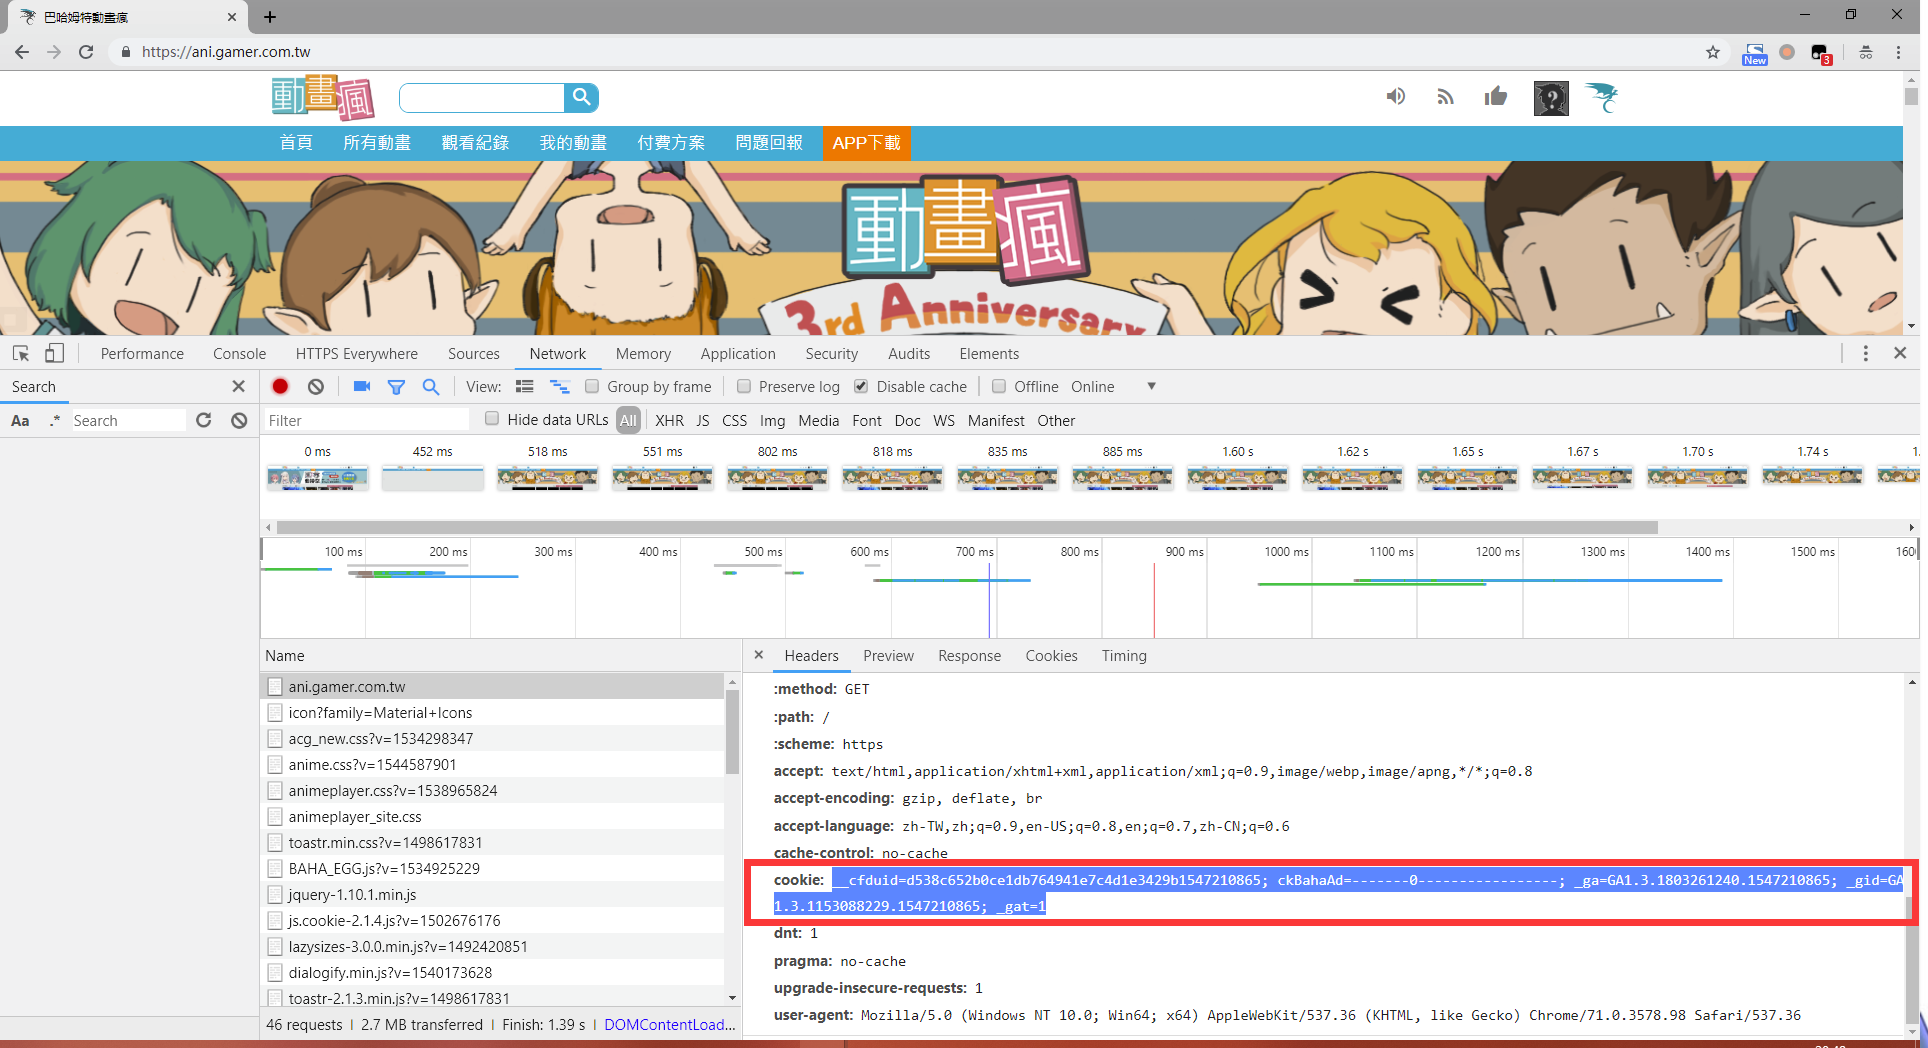Check the Offline checkbox
This screenshot has height=1048, width=1928.
(998, 387)
